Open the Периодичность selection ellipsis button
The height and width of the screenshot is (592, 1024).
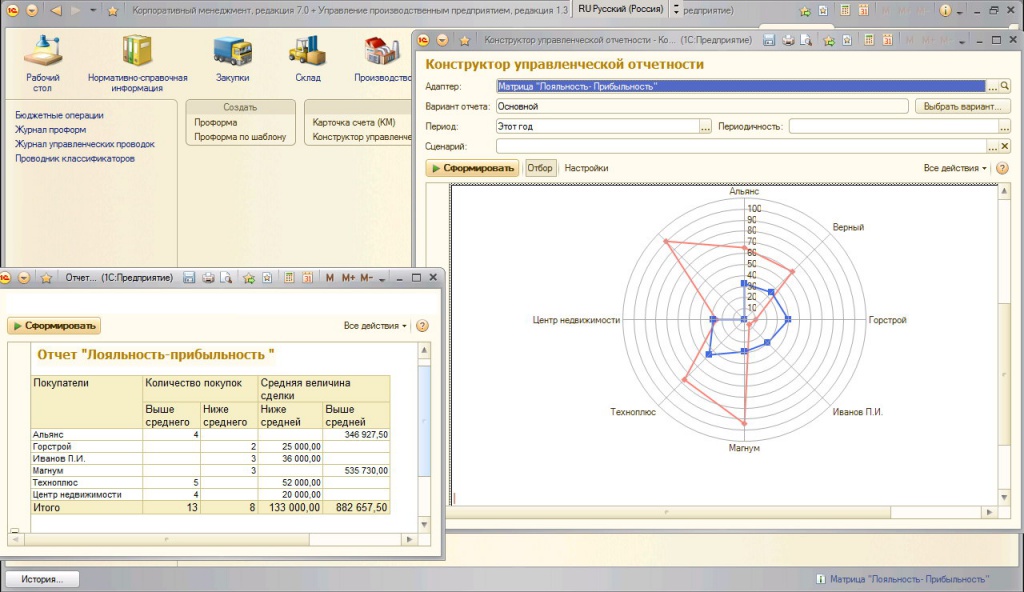[1004, 127]
